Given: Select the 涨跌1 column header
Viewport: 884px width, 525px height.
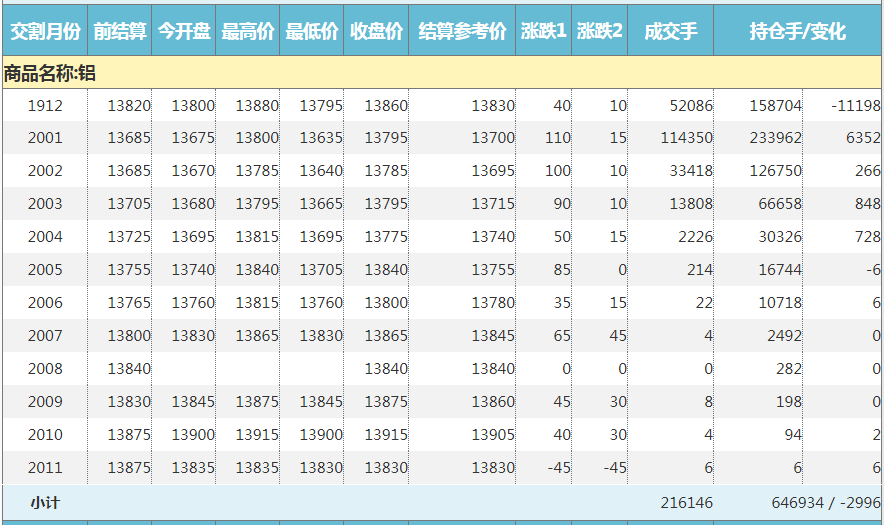Looking at the screenshot, I should [x=544, y=31].
